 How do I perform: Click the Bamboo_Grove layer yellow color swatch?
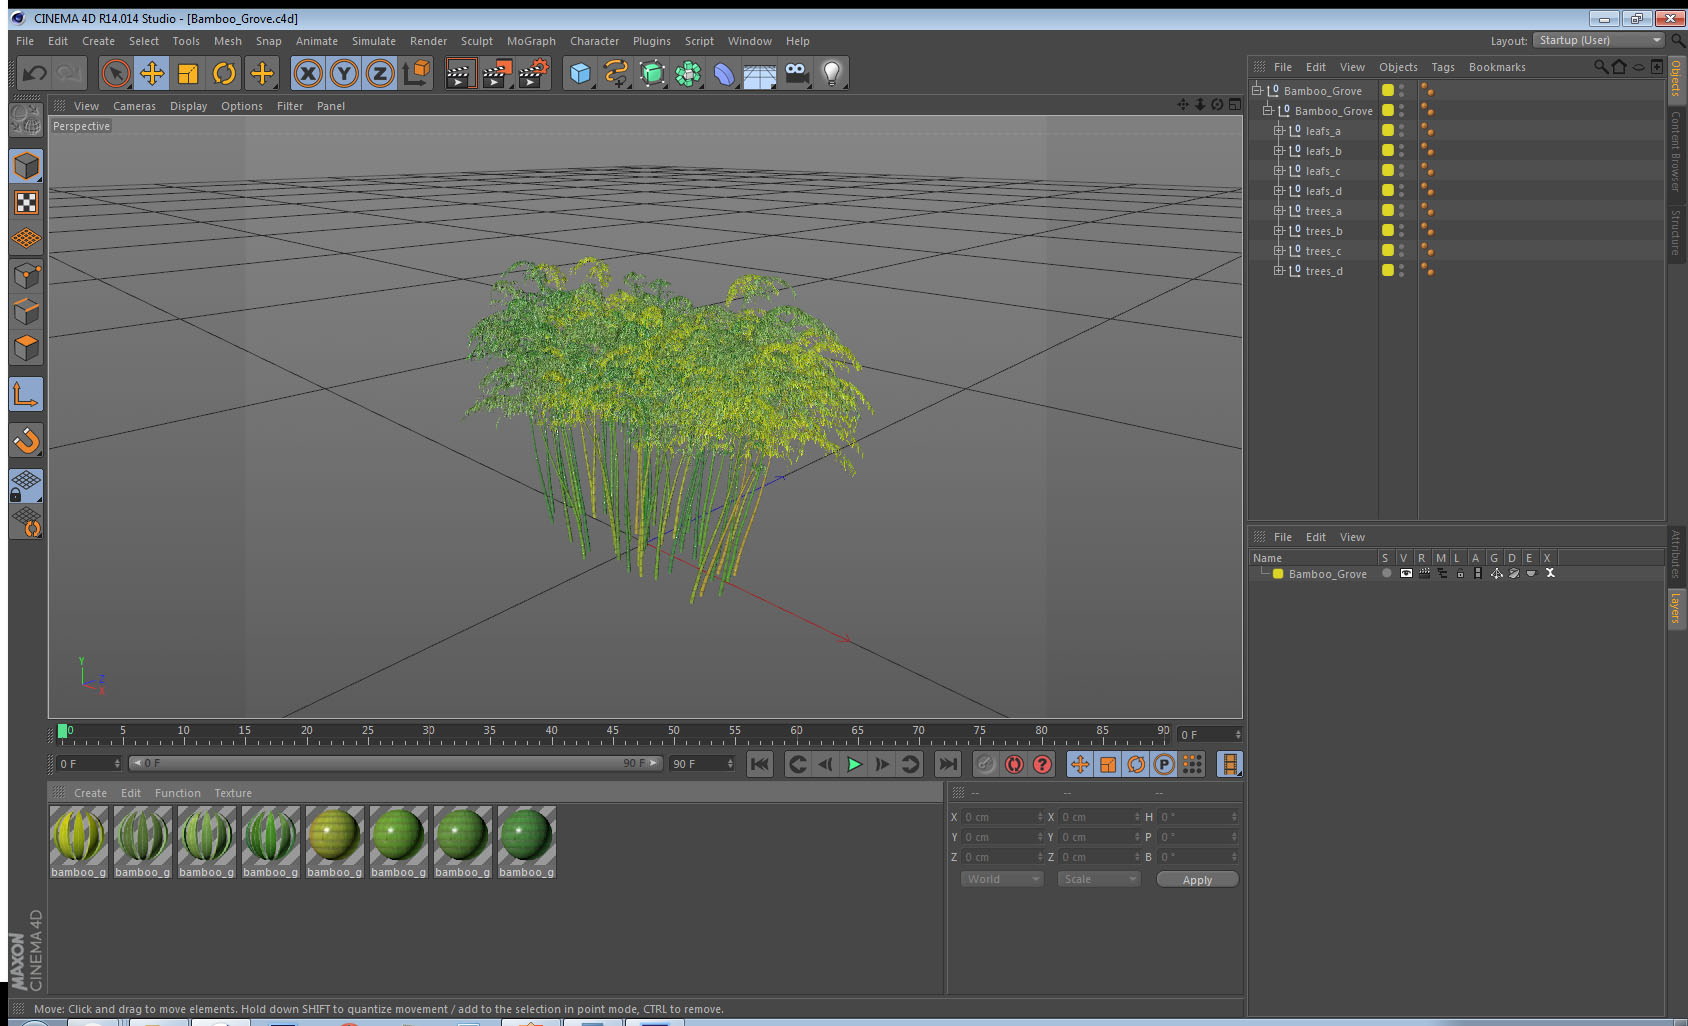click(1278, 574)
